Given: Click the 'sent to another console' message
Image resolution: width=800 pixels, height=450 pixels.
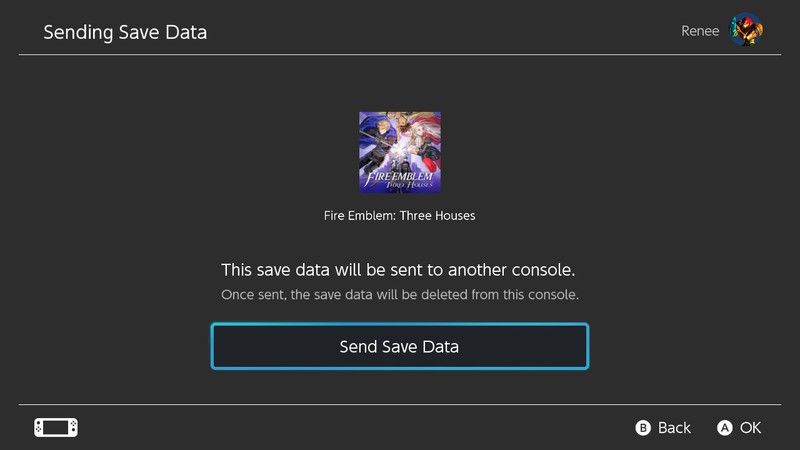Looking at the screenshot, I should (400, 270).
